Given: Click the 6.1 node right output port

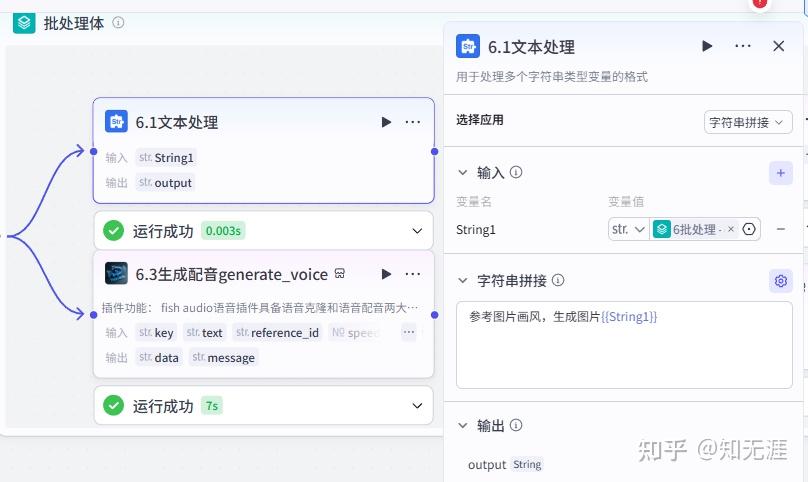Looking at the screenshot, I should pyautogui.click(x=434, y=152).
